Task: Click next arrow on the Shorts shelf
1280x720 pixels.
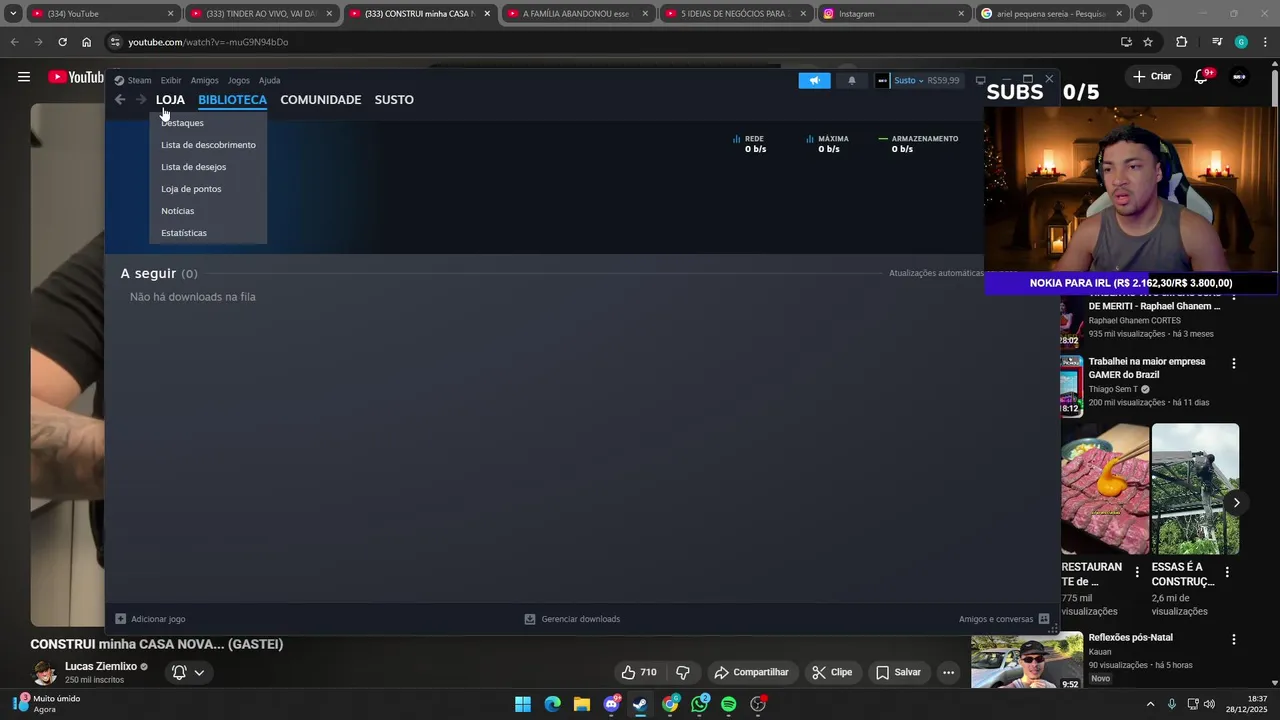Action: 1236,503
